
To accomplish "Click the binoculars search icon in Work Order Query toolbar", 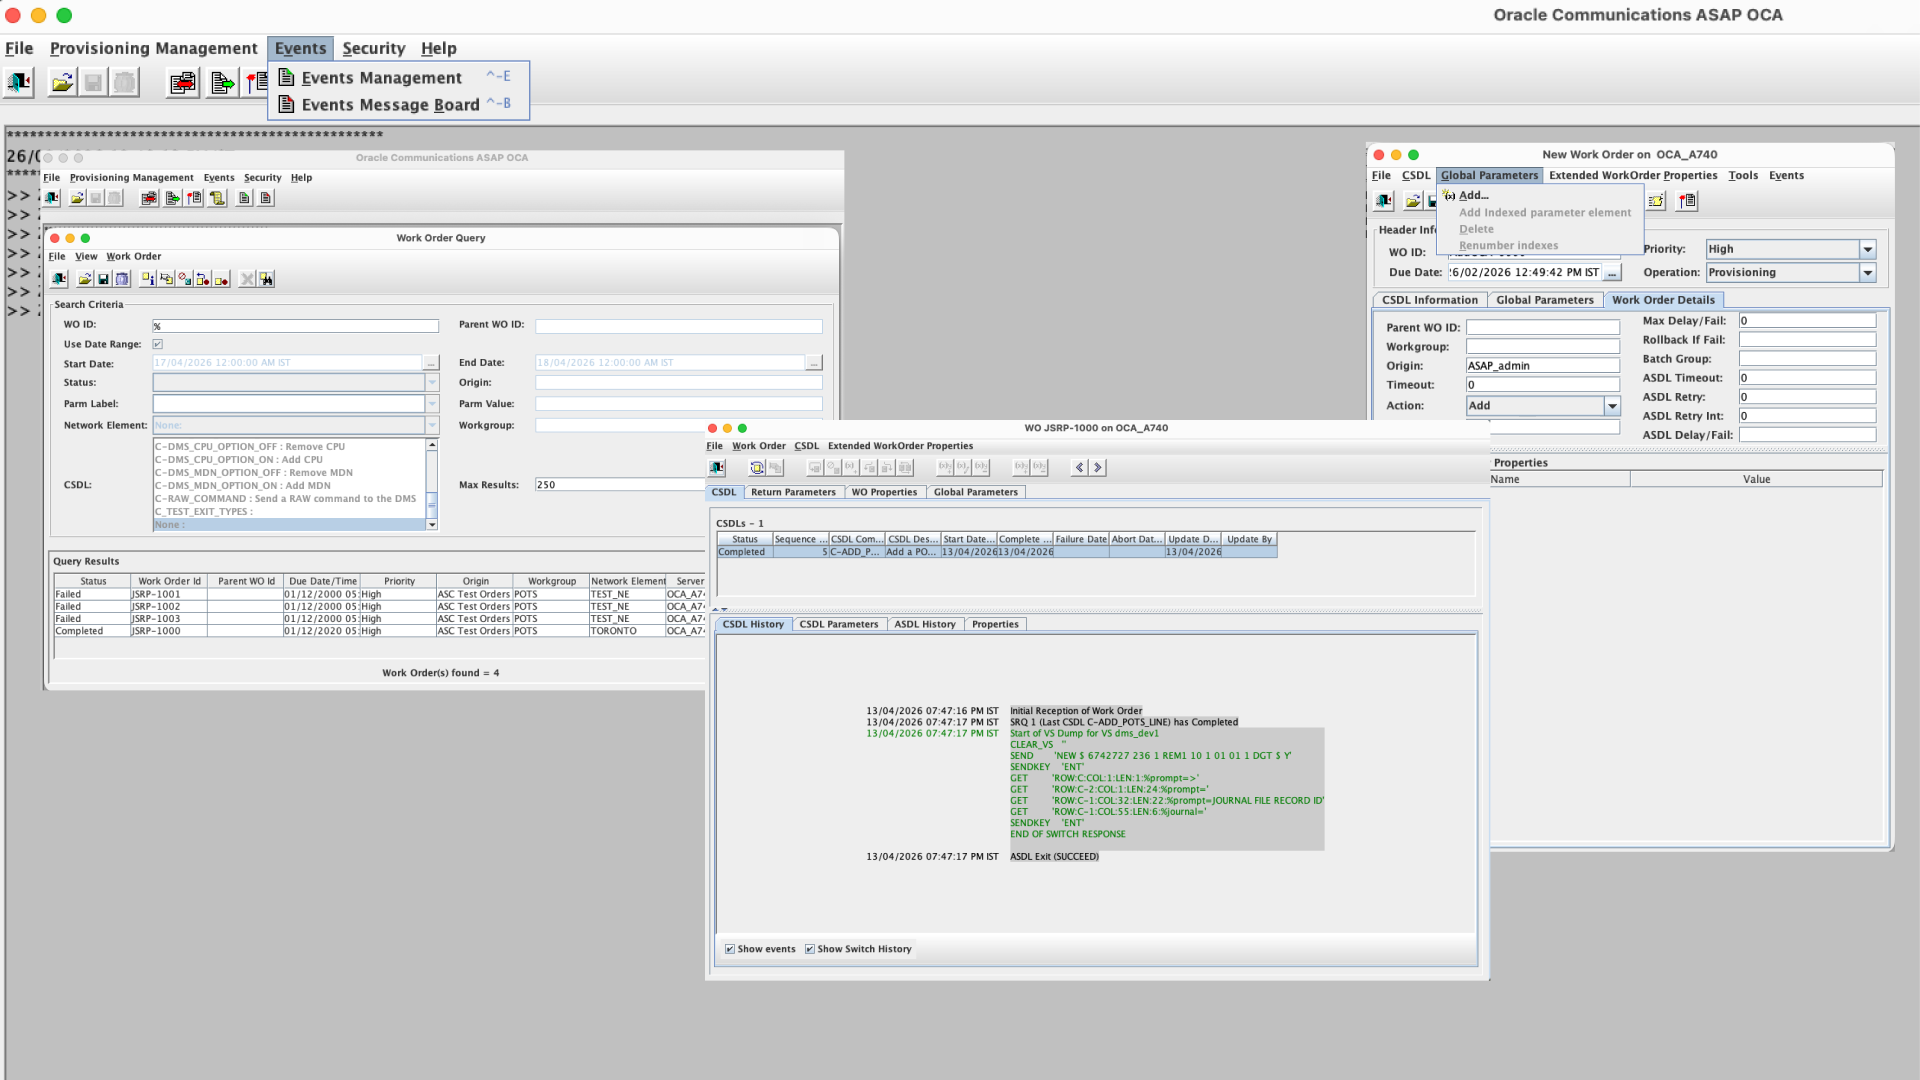I will 266,279.
